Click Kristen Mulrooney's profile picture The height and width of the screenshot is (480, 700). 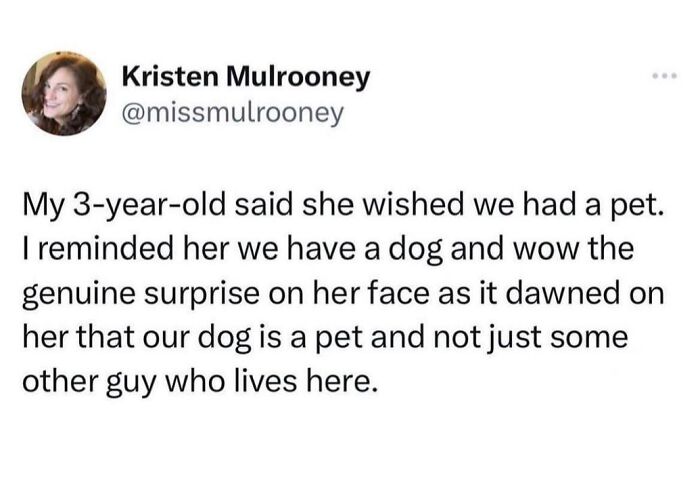click(64, 93)
